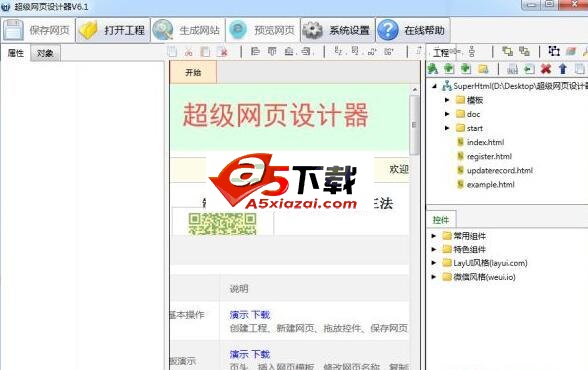This screenshot has width=588, height=370.
Task: Collapse the SuperHtml project root node
Action: [x=434, y=86]
